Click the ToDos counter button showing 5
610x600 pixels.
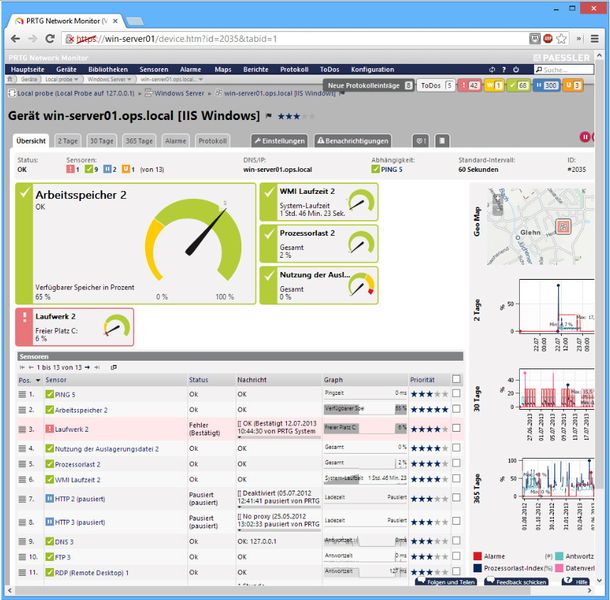pyautogui.click(x=436, y=85)
